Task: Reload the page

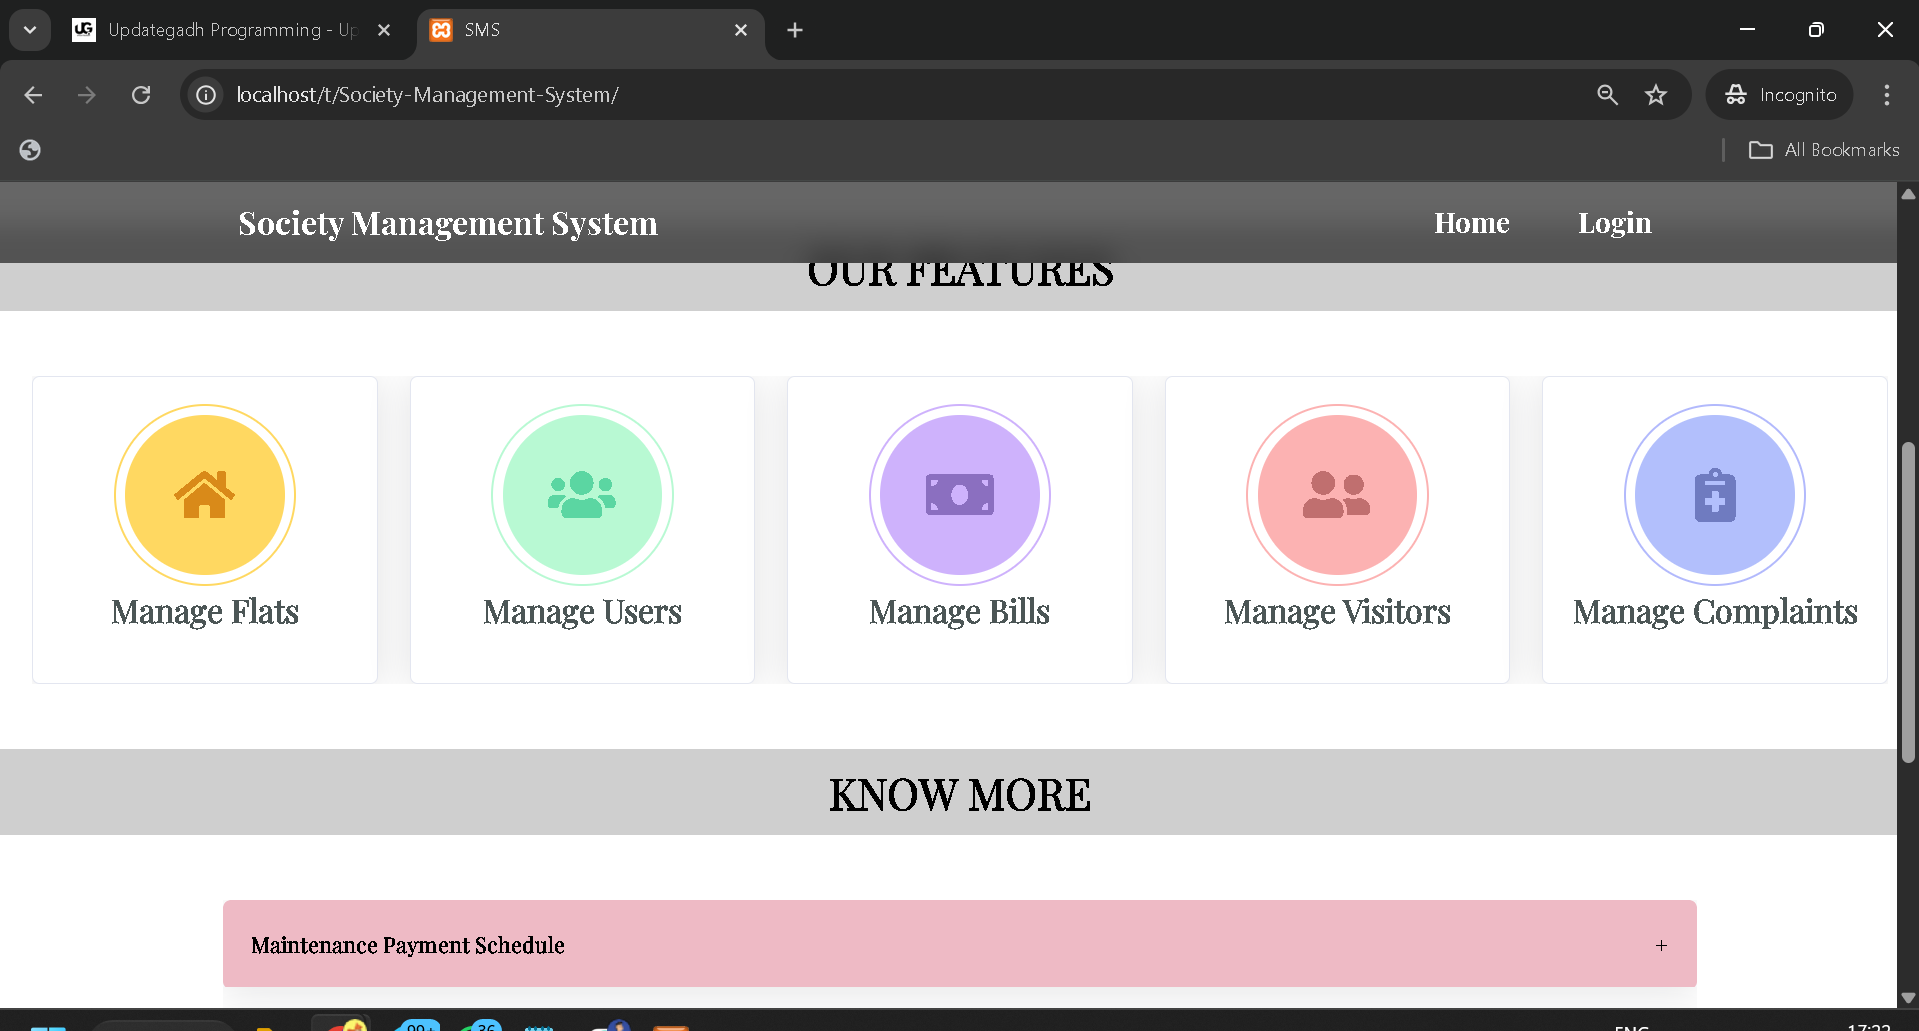Action: (x=141, y=95)
